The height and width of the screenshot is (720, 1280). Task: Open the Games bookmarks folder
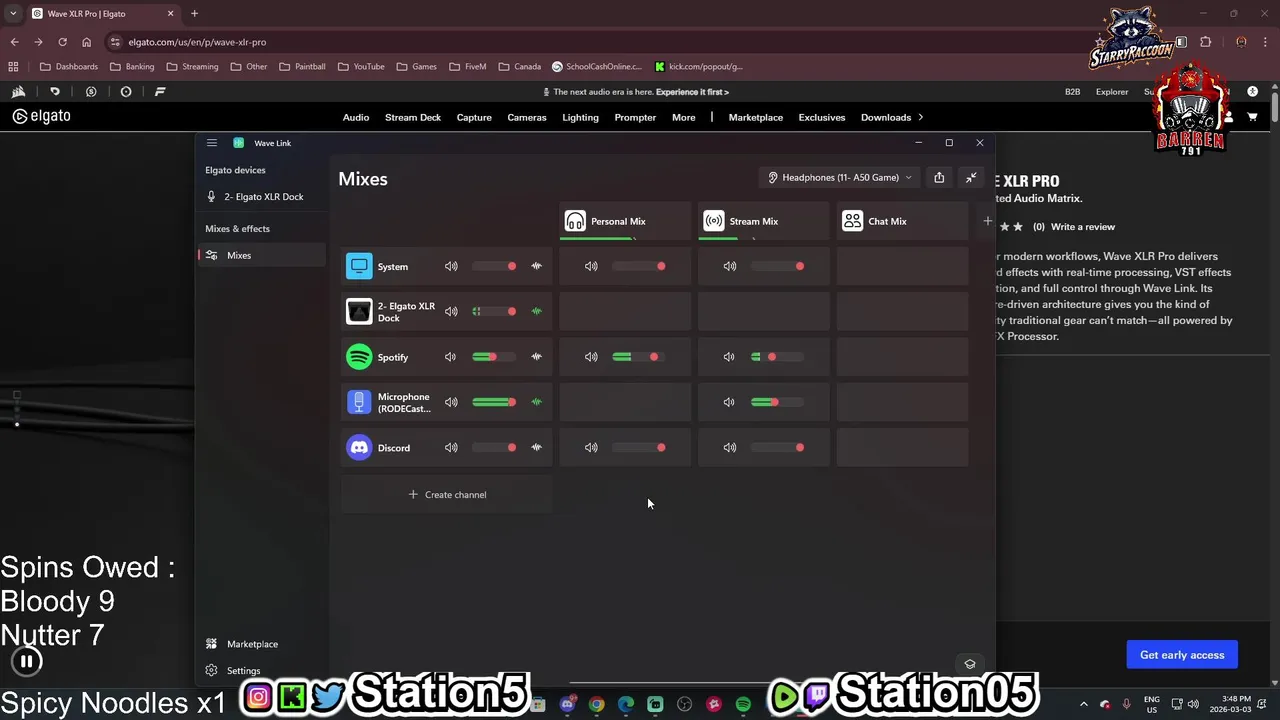pyautogui.click(x=417, y=67)
